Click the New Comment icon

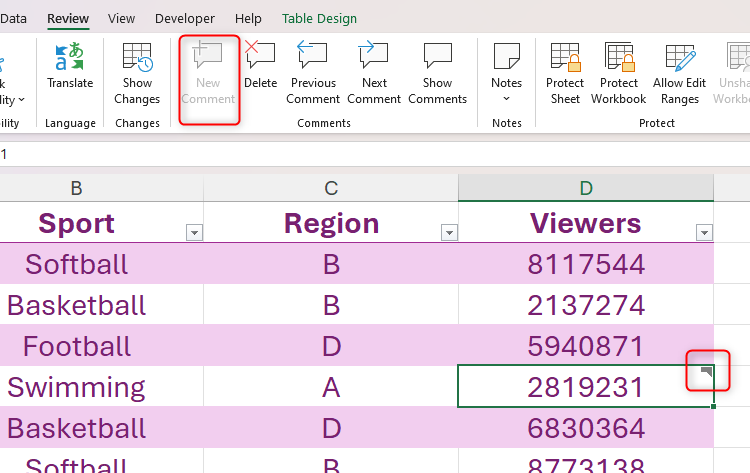tap(208, 58)
